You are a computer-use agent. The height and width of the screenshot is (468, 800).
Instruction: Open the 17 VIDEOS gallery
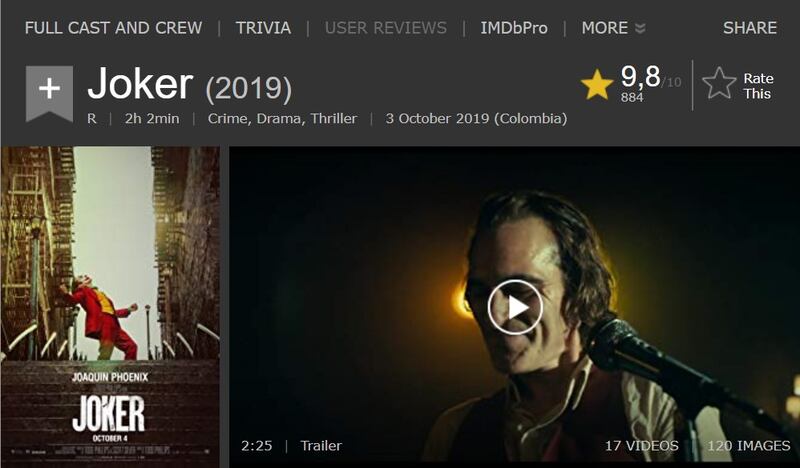(641, 446)
